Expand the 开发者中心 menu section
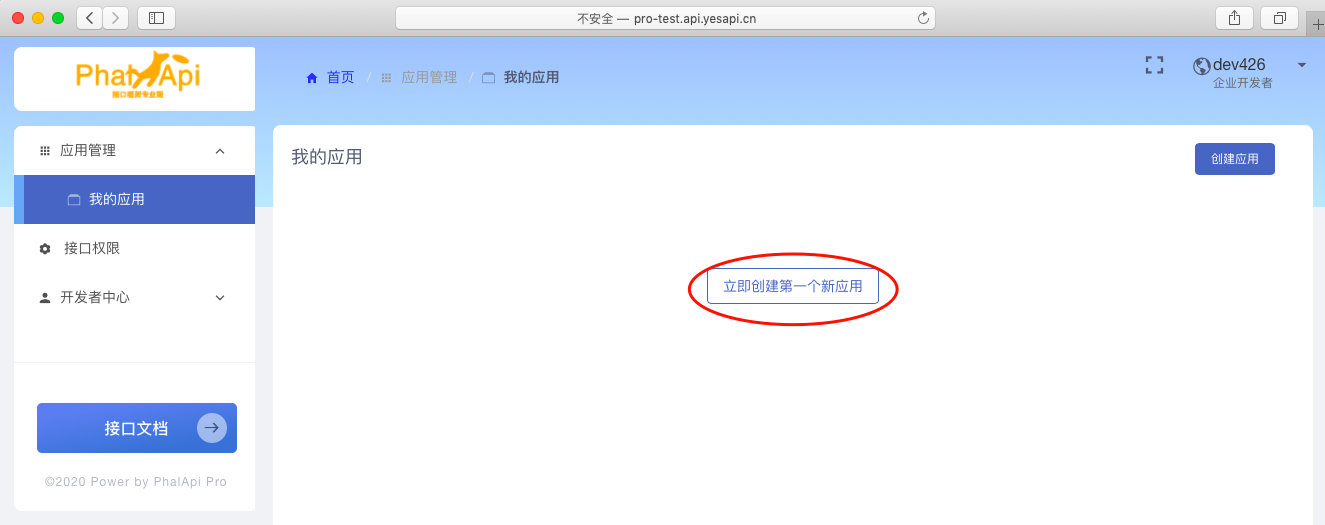The image size is (1325, 525). 220,298
